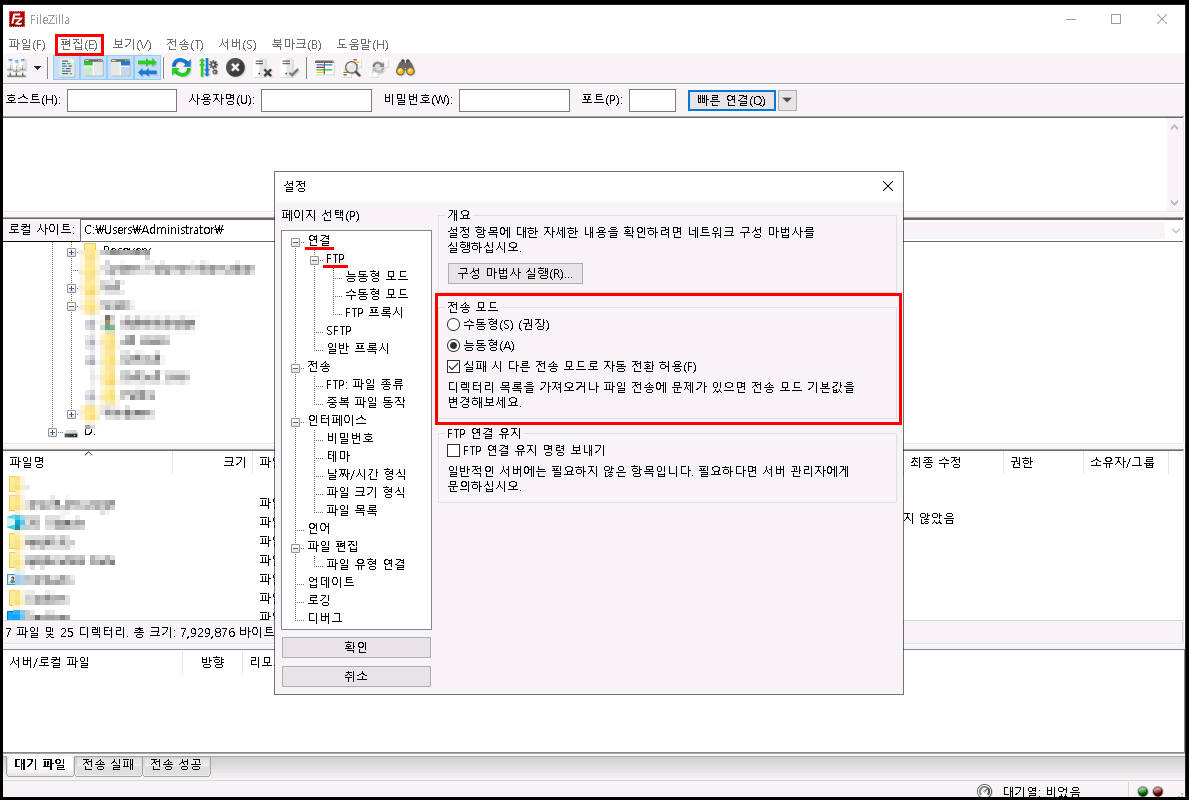Collapse the 파일 편집 tree node
Screen dimensions: 1189x800
(x=296, y=548)
